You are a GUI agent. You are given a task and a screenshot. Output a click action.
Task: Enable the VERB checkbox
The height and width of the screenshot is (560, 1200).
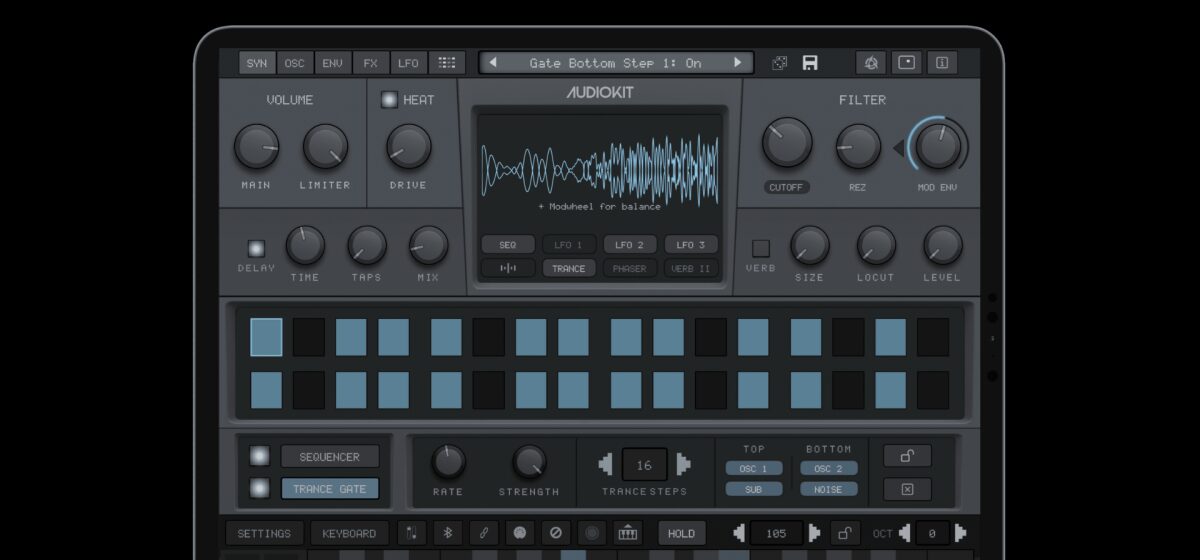(761, 248)
